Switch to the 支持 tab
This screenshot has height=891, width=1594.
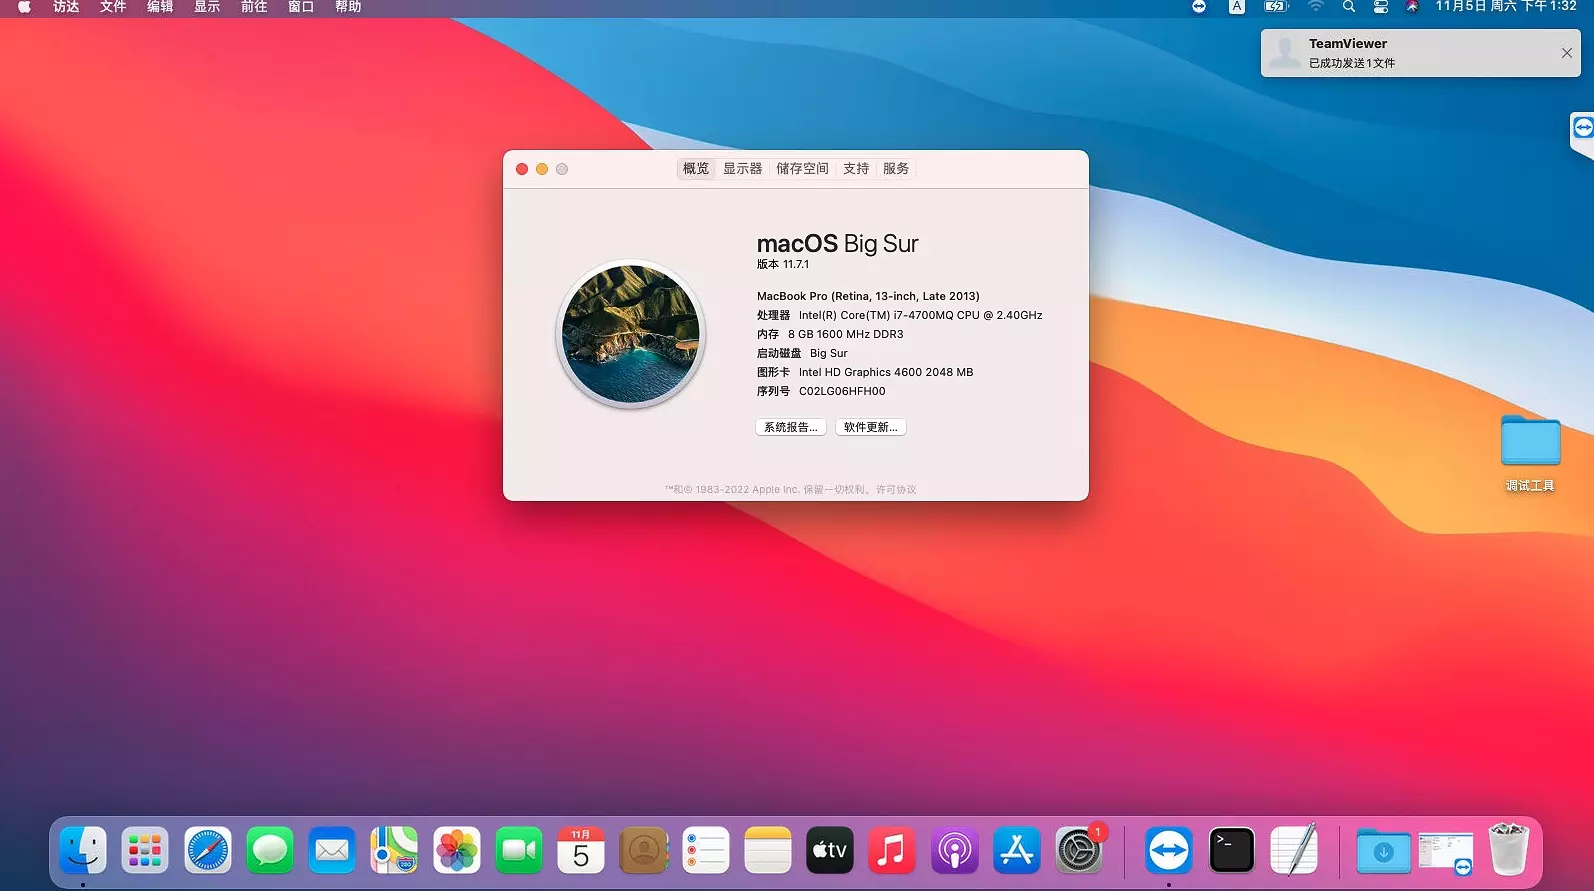coord(856,169)
